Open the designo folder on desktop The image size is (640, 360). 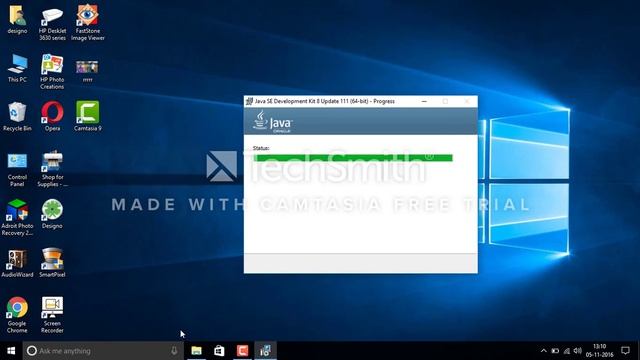click(17, 19)
